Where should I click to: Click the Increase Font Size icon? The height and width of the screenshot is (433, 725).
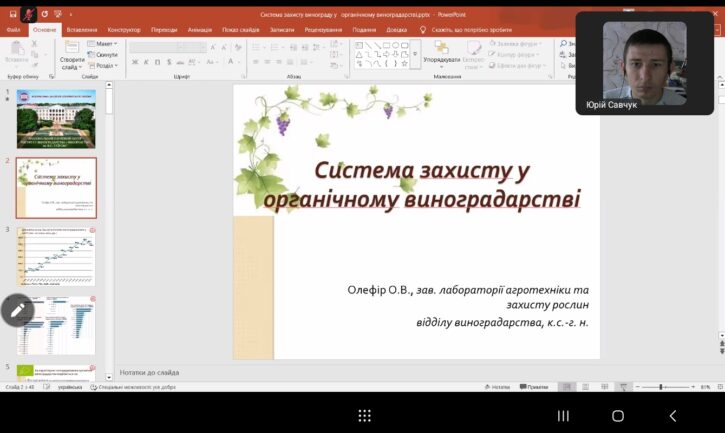(213, 47)
